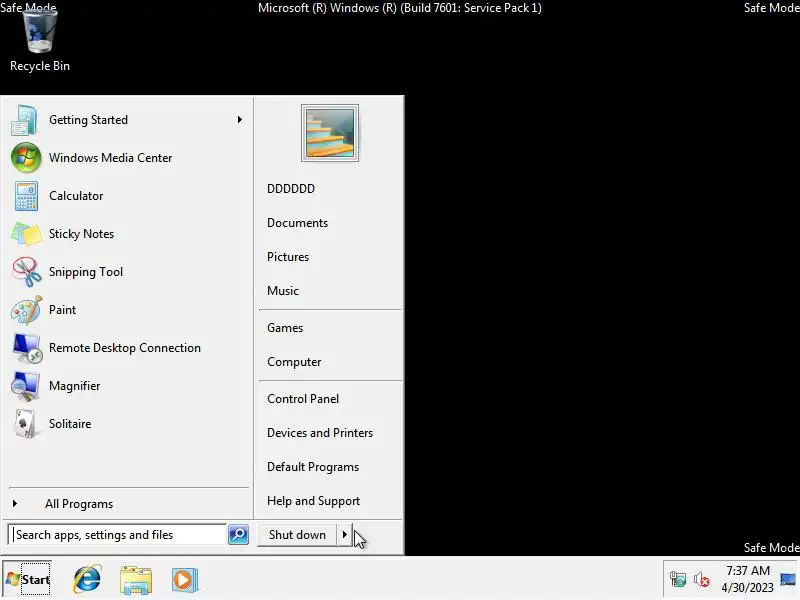Click the Windows Media Center label

110,158
